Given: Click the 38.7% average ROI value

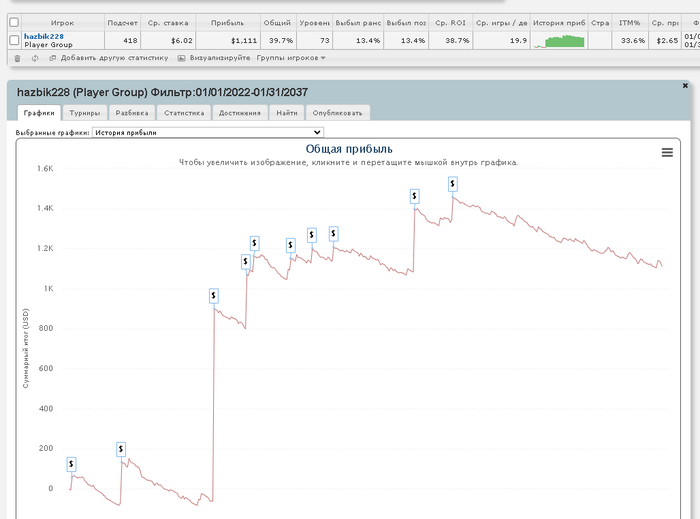Looking at the screenshot, I should [457, 41].
